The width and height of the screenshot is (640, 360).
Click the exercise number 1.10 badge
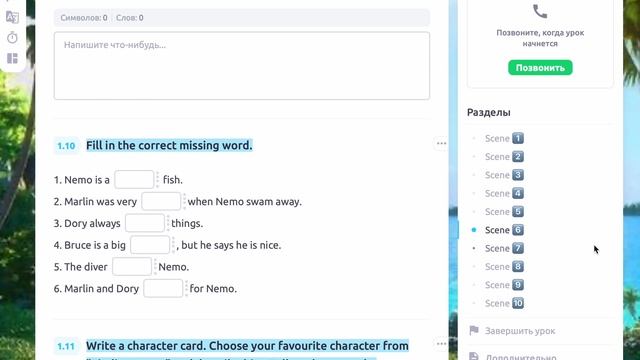(66, 146)
